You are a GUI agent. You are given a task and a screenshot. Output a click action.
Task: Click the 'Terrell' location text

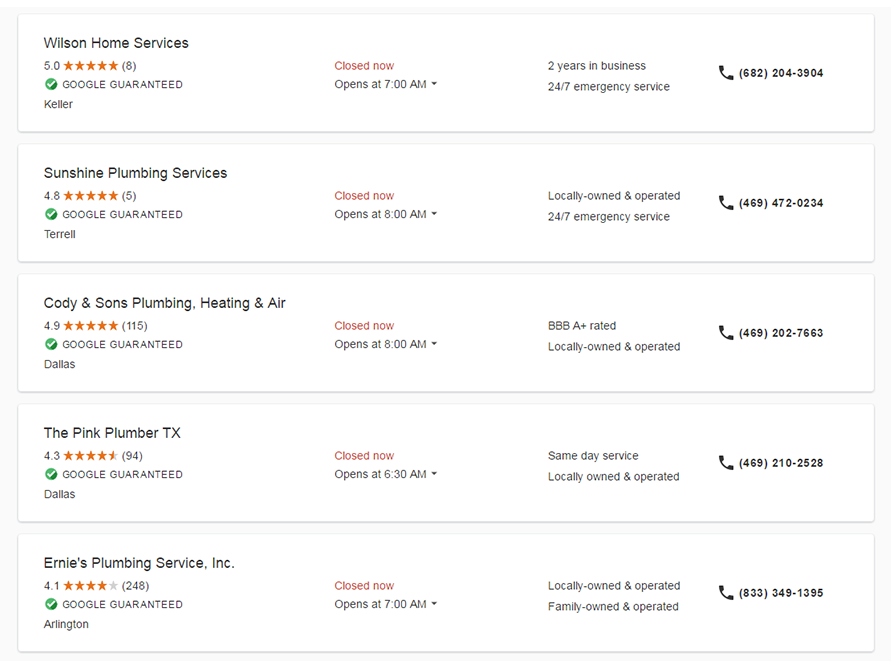(60, 234)
